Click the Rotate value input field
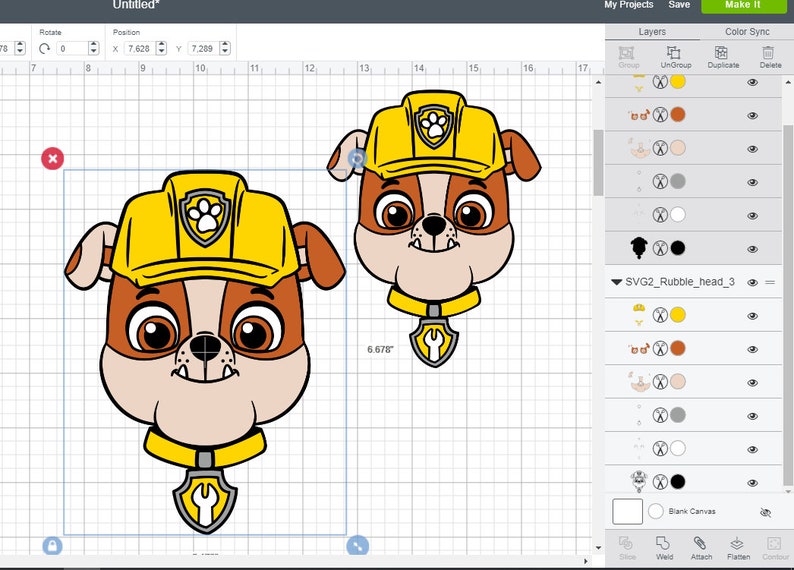This screenshot has height=570, width=794. tap(72, 49)
